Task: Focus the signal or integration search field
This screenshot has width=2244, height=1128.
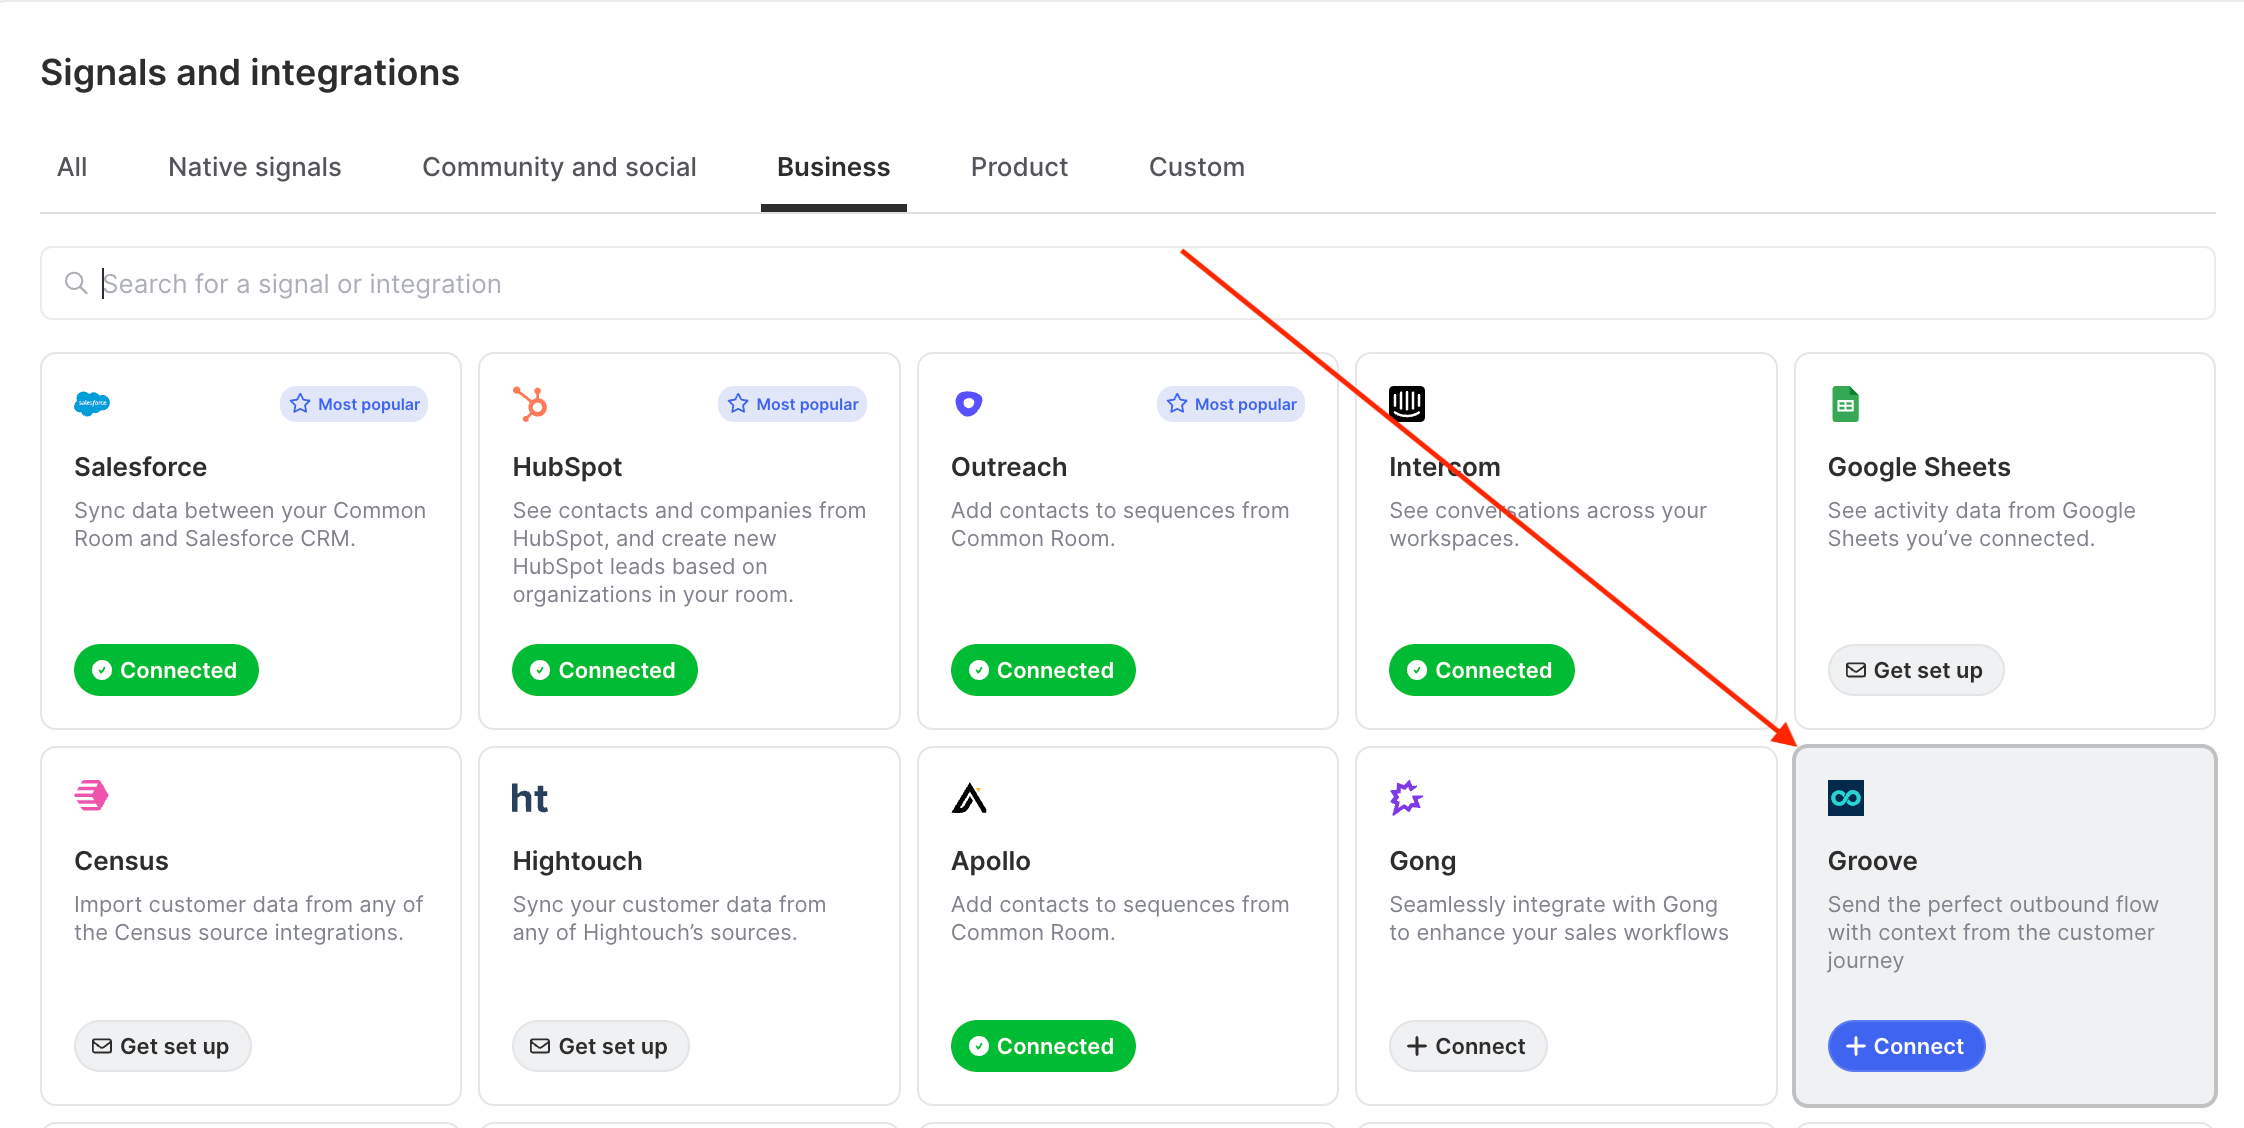Action: coord(1128,283)
